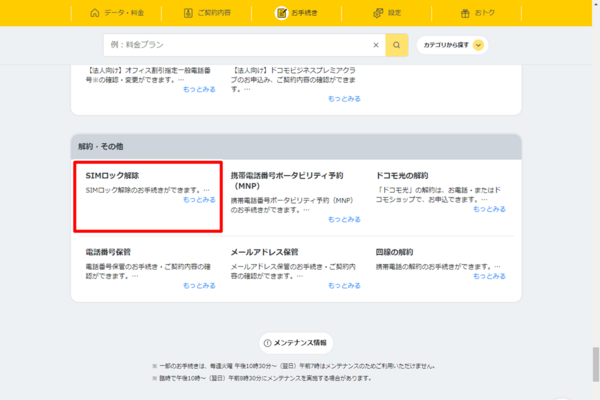600x400 pixels.
Task: Switch to the お手続き tab
Action: pos(297,13)
